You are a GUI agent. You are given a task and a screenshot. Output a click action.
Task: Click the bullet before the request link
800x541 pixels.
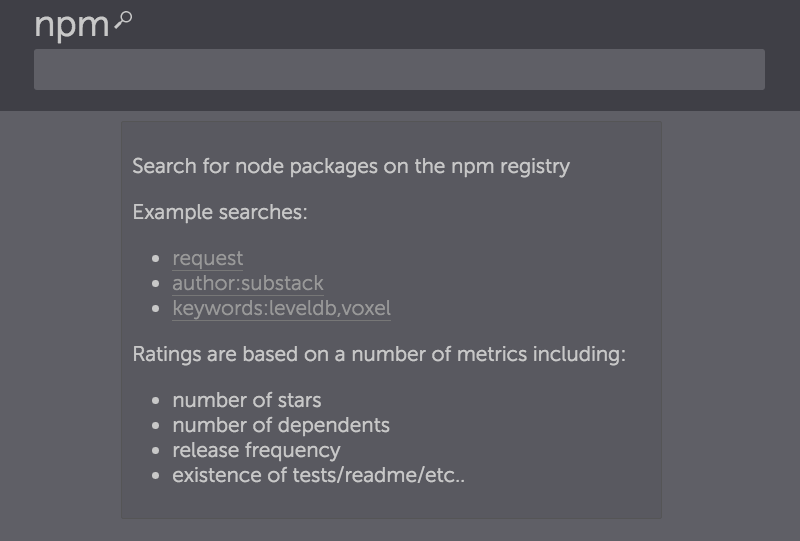tap(155, 259)
